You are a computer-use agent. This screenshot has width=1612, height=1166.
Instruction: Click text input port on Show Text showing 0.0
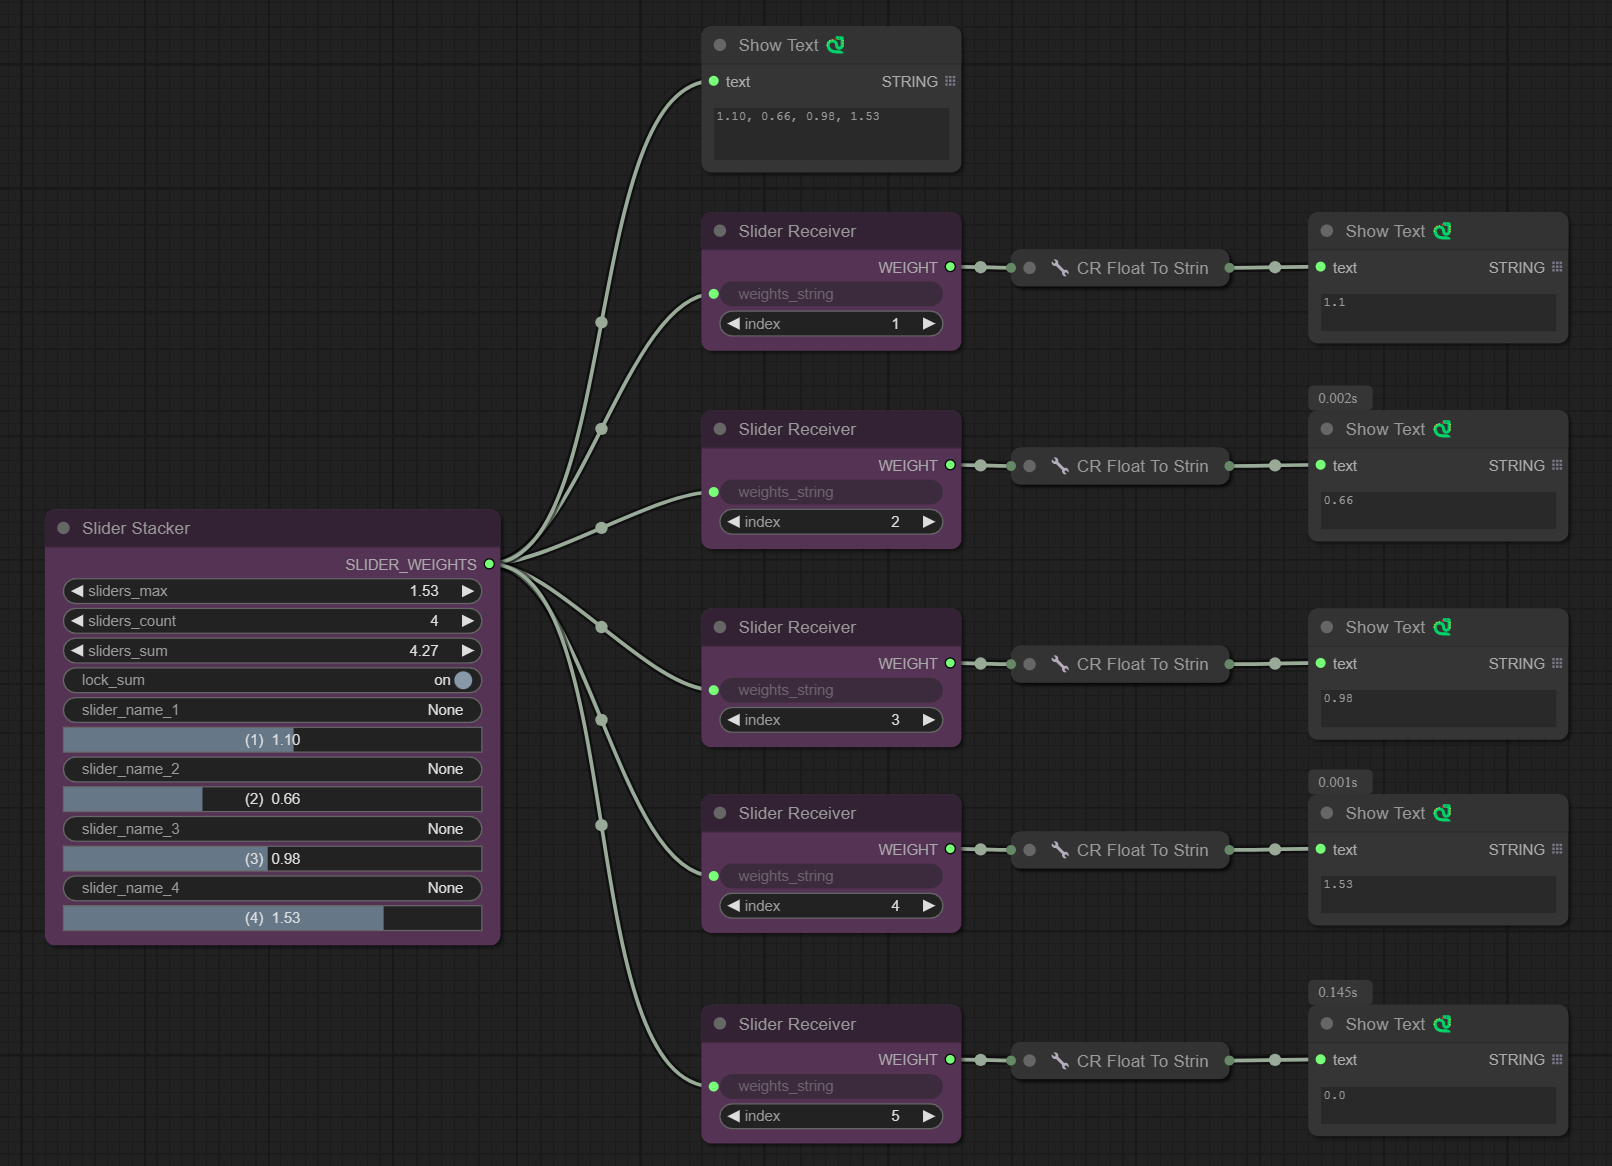point(1321,1059)
